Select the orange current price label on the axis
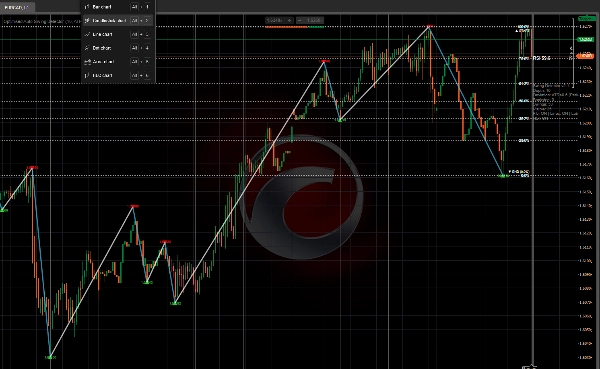600x369 pixels. 585,56
